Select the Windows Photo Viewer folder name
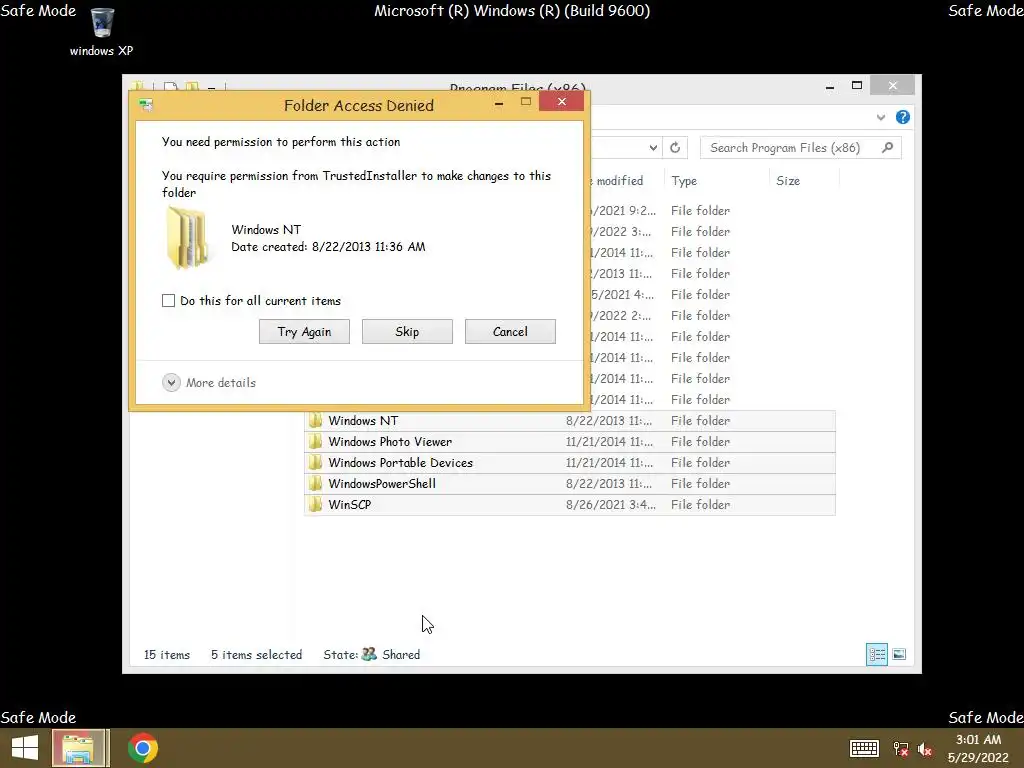This screenshot has width=1024, height=768. coord(390,442)
